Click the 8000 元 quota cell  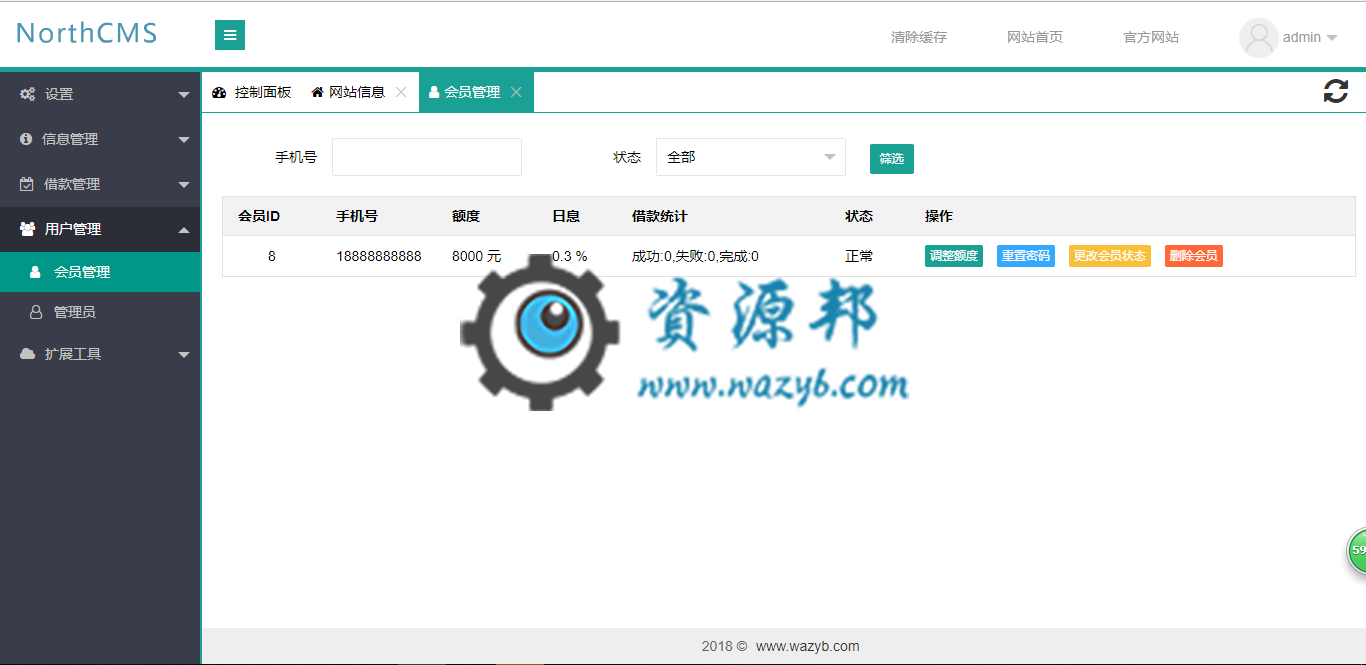[x=477, y=256]
